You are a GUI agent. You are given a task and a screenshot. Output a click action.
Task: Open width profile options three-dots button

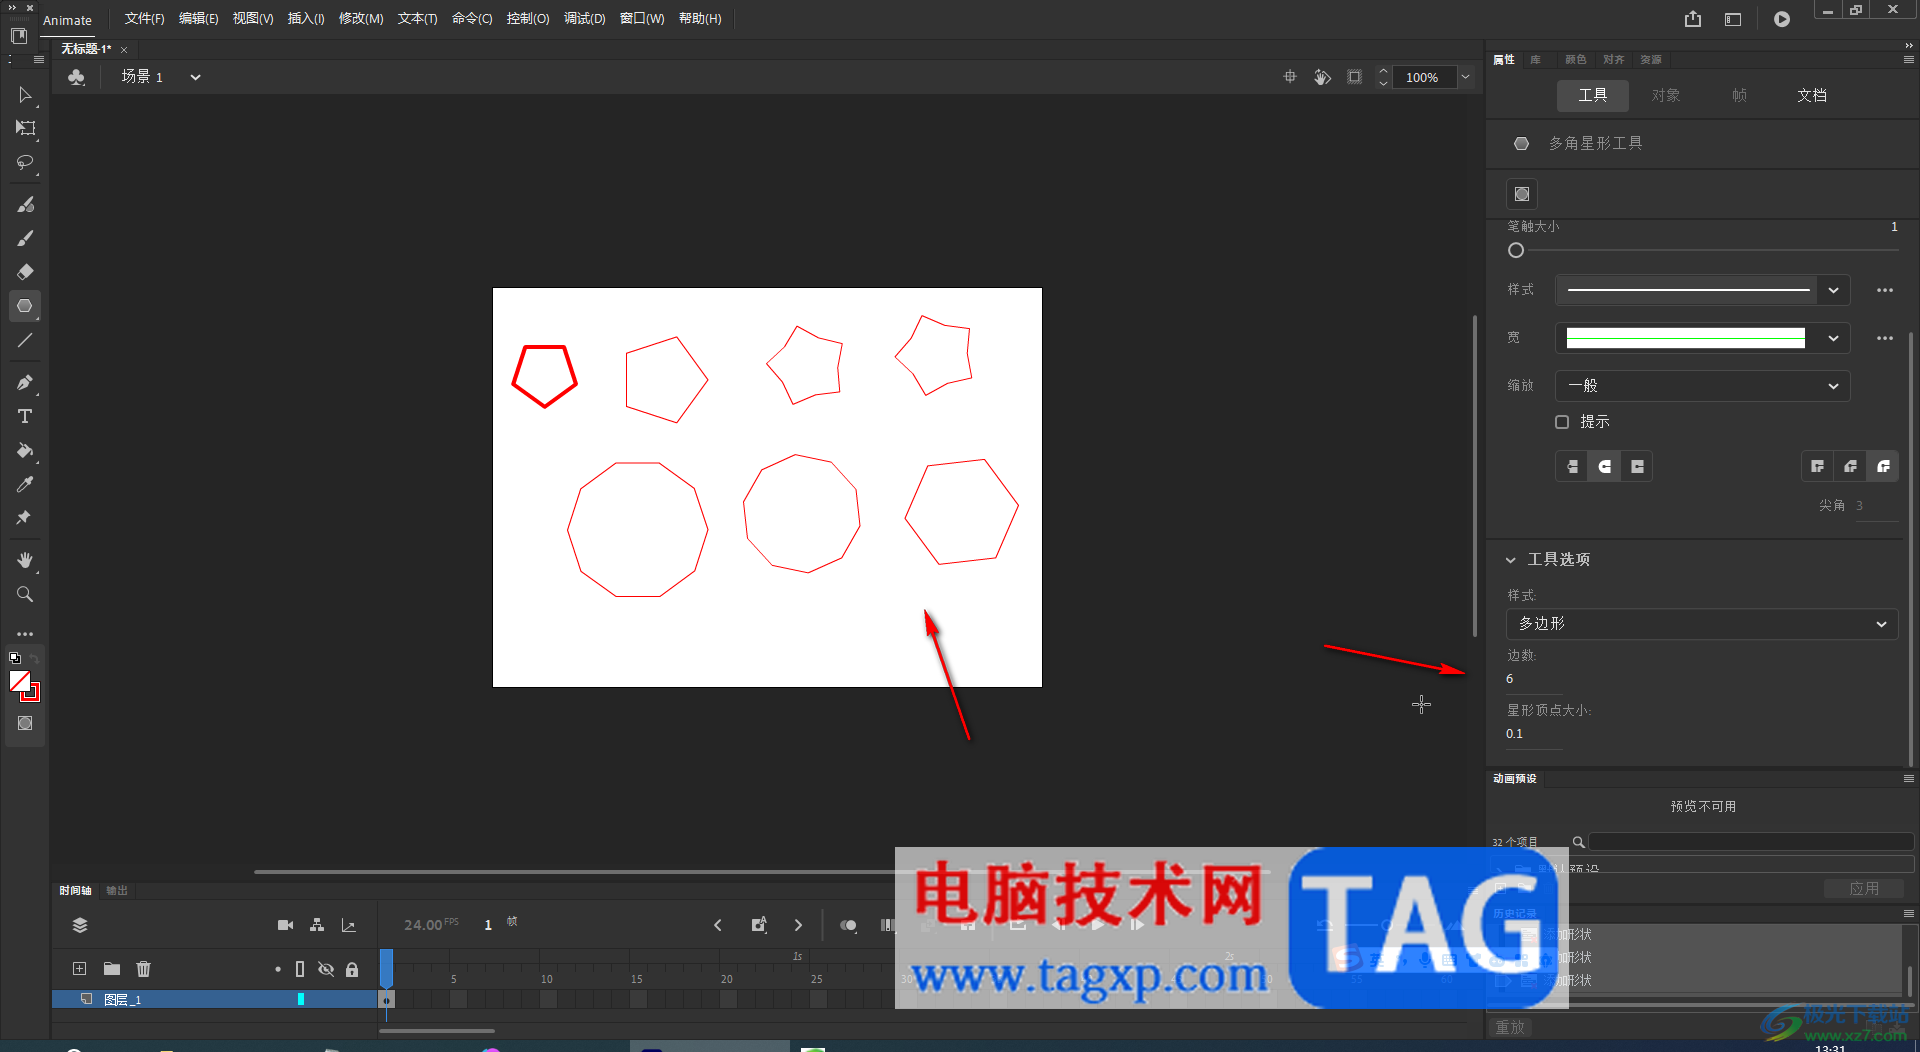pyautogui.click(x=1885, y=338)
